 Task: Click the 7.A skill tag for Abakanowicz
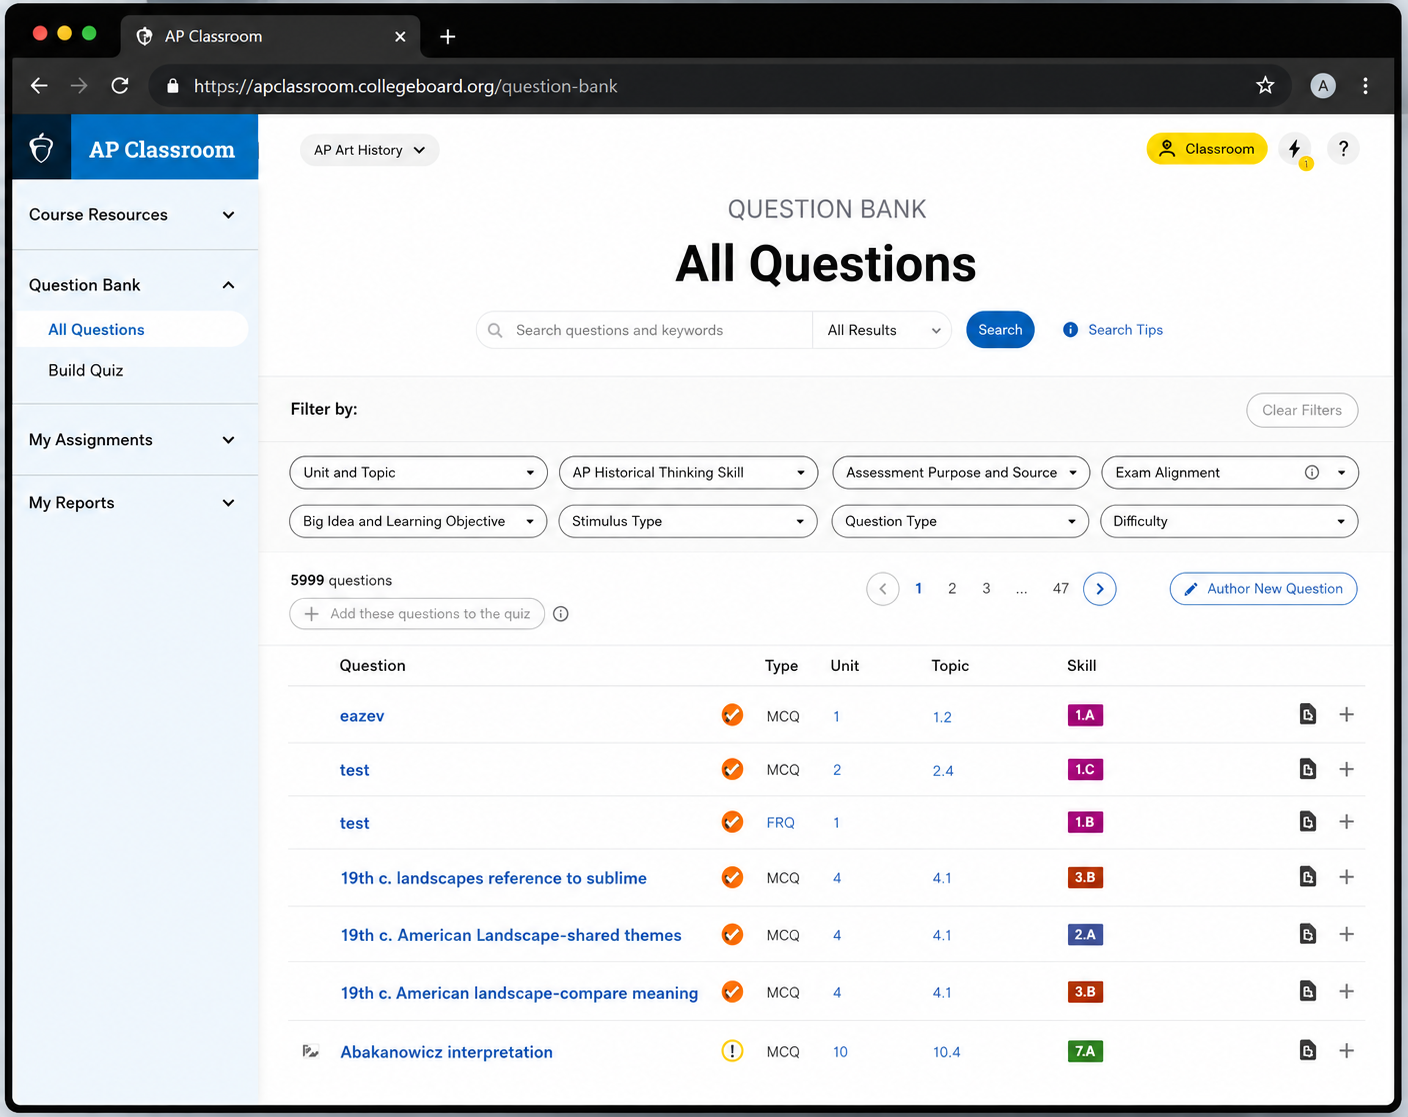pyautogui.click(x=1085, y=1051)
